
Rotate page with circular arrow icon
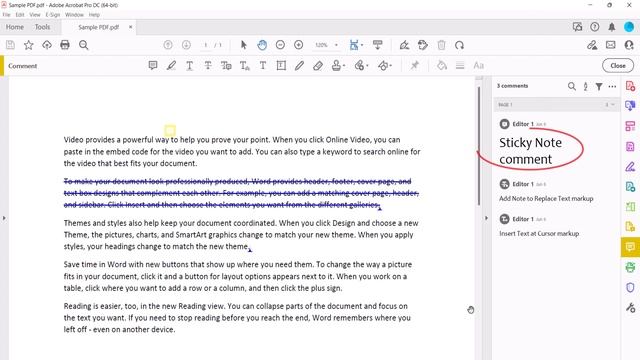[460, 45]
